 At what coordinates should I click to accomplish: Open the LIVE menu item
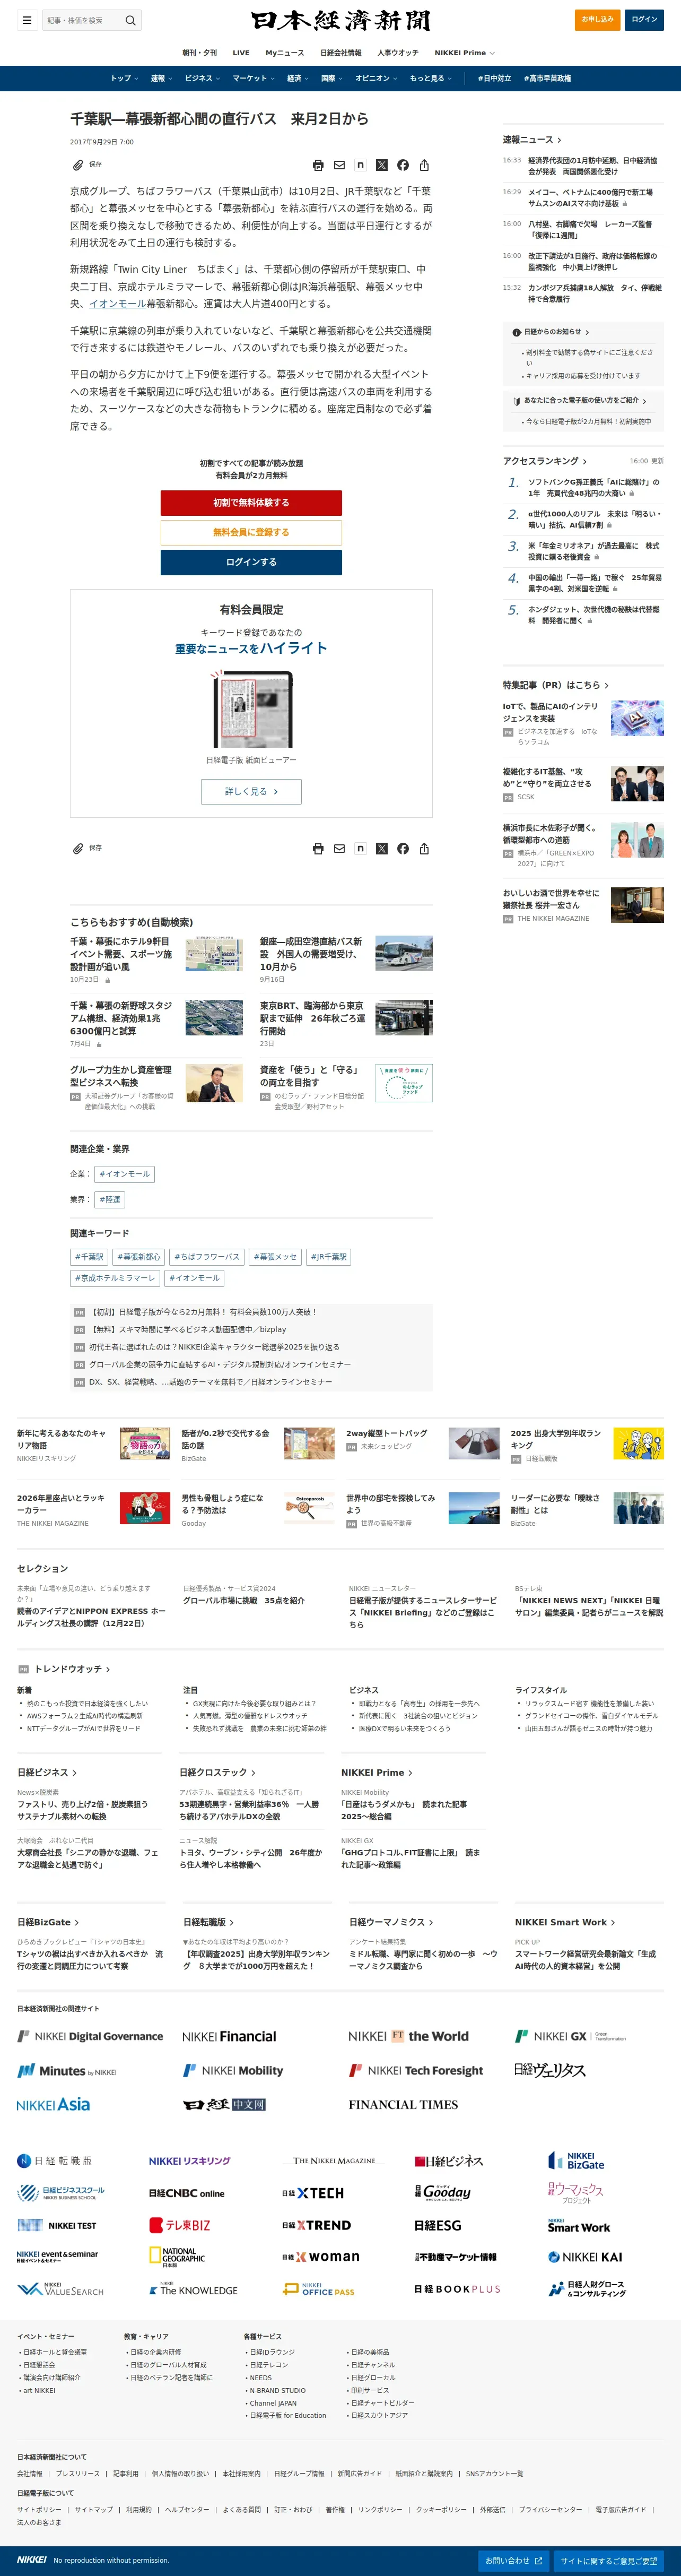[x=241, y=53]
